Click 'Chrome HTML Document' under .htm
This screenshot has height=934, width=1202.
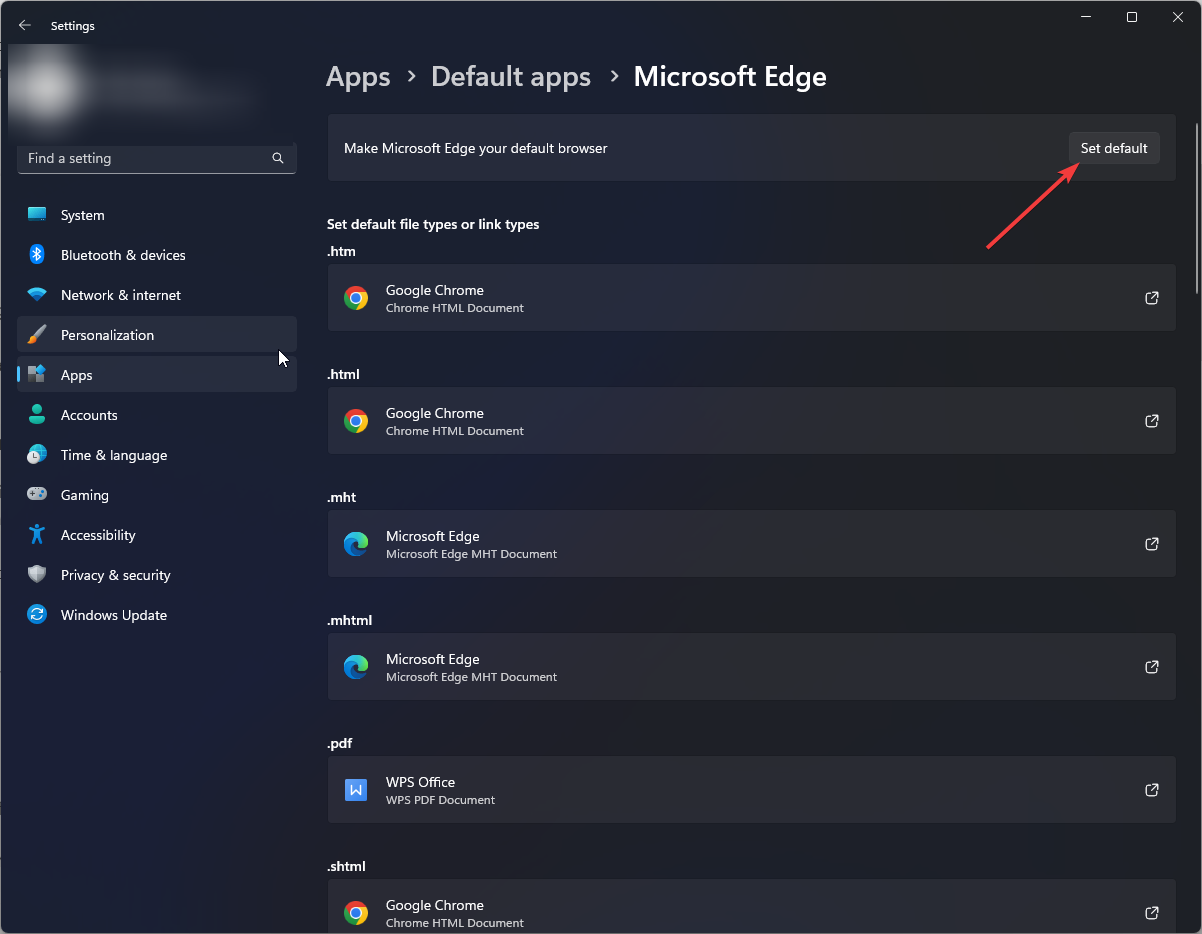point(455,308)
